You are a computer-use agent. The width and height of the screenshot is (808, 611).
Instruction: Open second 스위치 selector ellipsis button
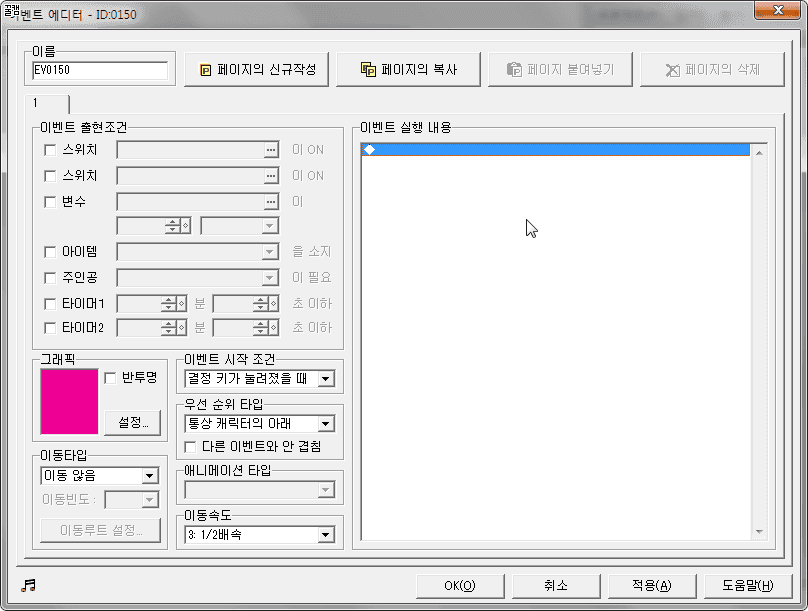tap(270, 176)
